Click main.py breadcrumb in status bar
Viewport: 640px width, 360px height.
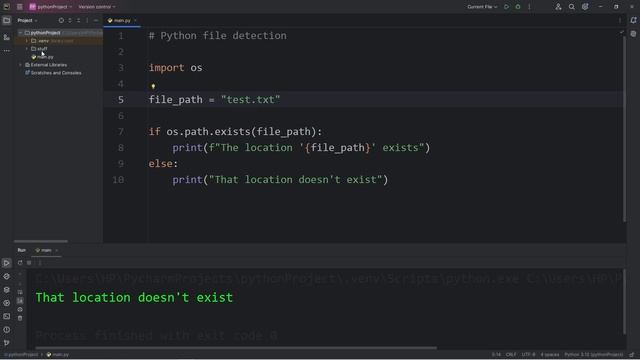point(58,355)
